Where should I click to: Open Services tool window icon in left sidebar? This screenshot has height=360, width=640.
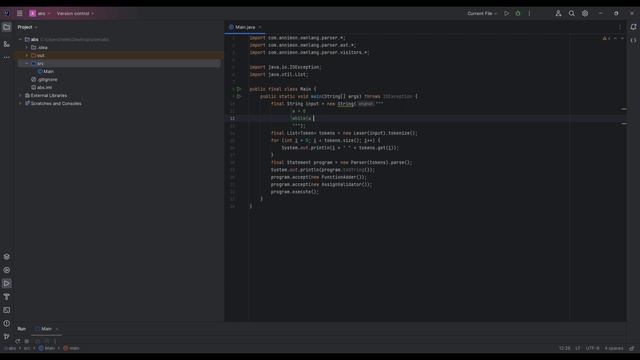pyautogui.click(x=7, y=270)
